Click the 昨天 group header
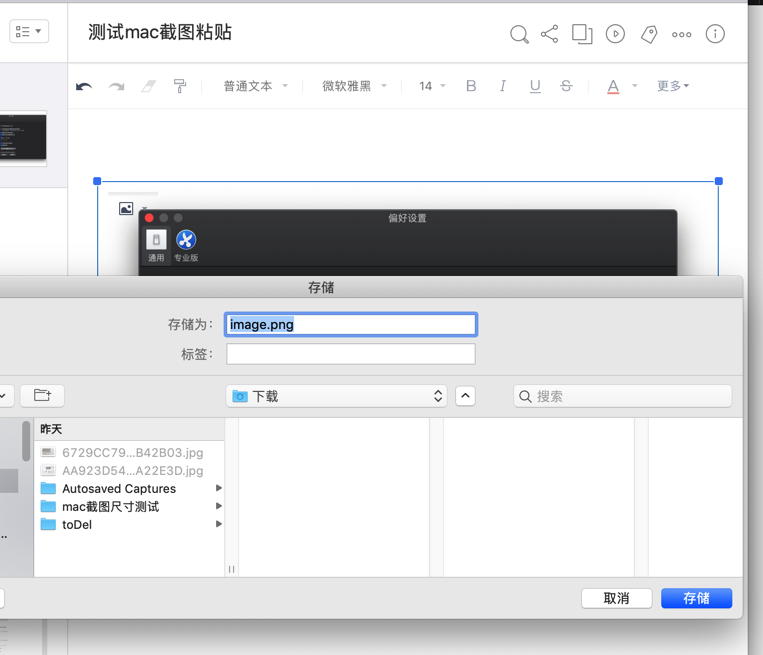 [129, 429]
